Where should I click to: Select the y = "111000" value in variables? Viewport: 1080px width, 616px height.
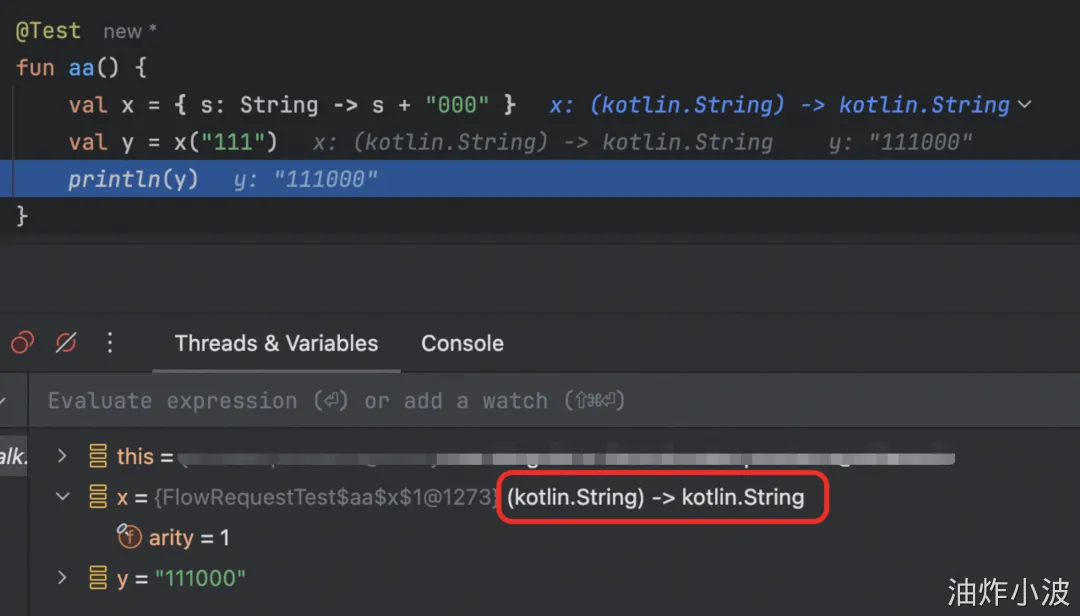(199, 578)
